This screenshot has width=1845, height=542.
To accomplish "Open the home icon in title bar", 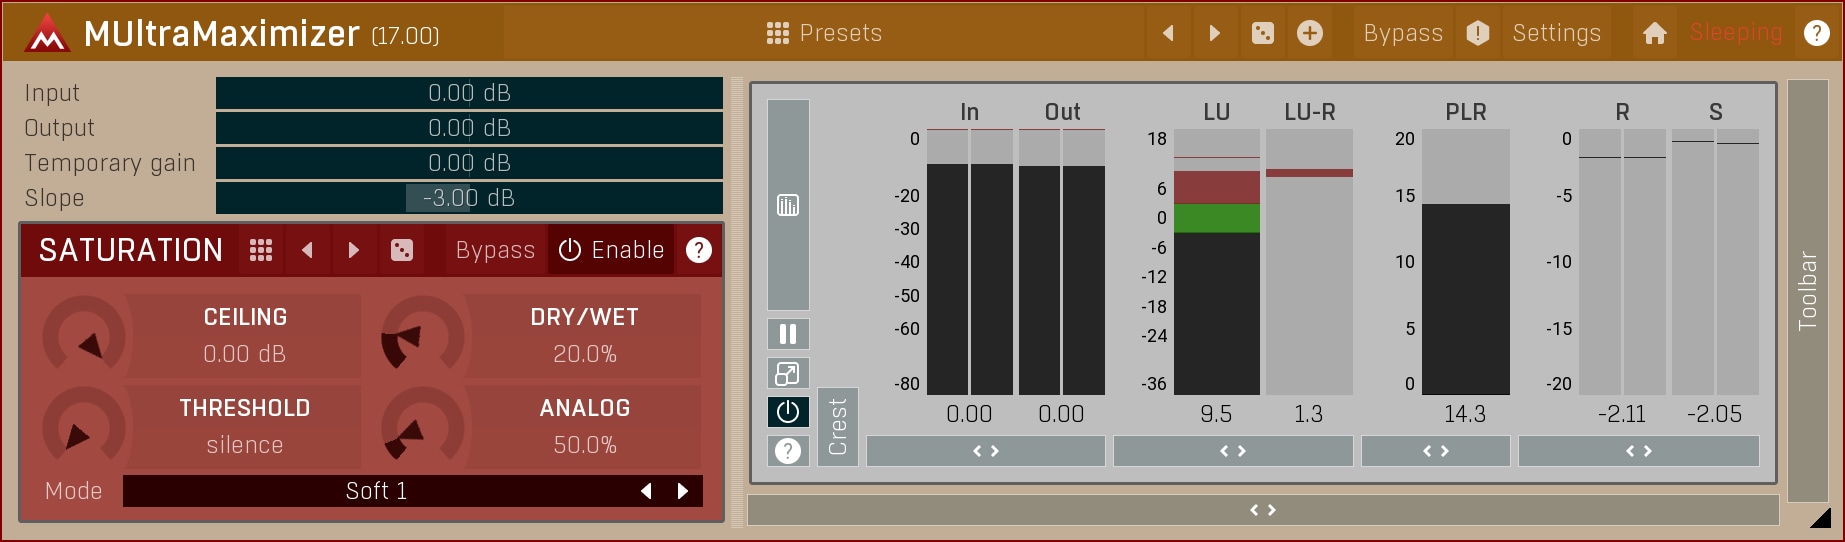I will tap(1654, 33).
